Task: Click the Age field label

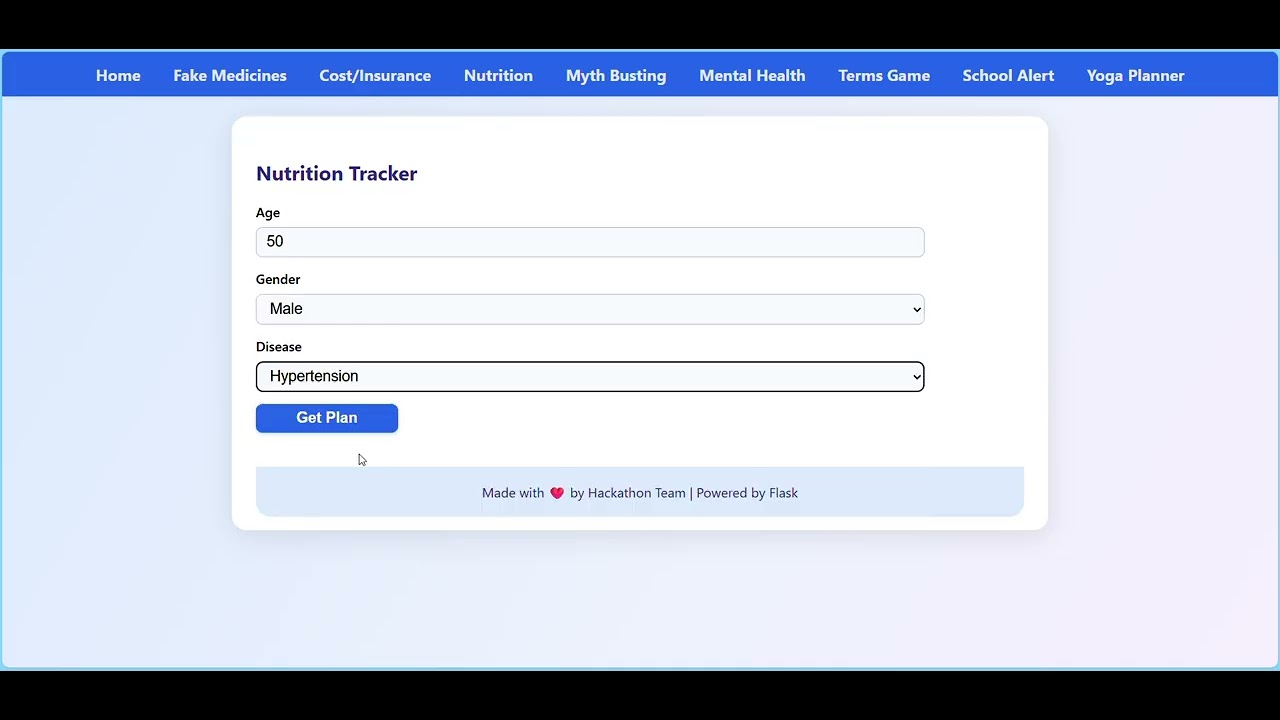Action: pos(268,213)
